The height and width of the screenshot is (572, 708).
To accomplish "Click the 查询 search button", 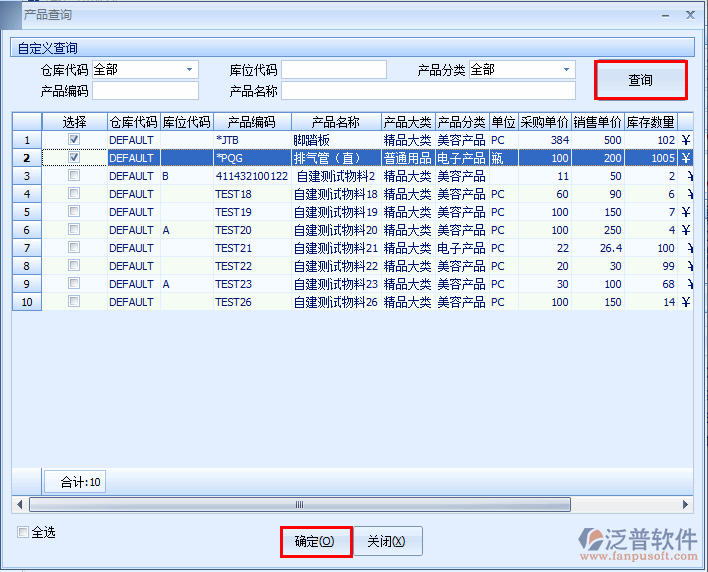I will tap(640, 80).
